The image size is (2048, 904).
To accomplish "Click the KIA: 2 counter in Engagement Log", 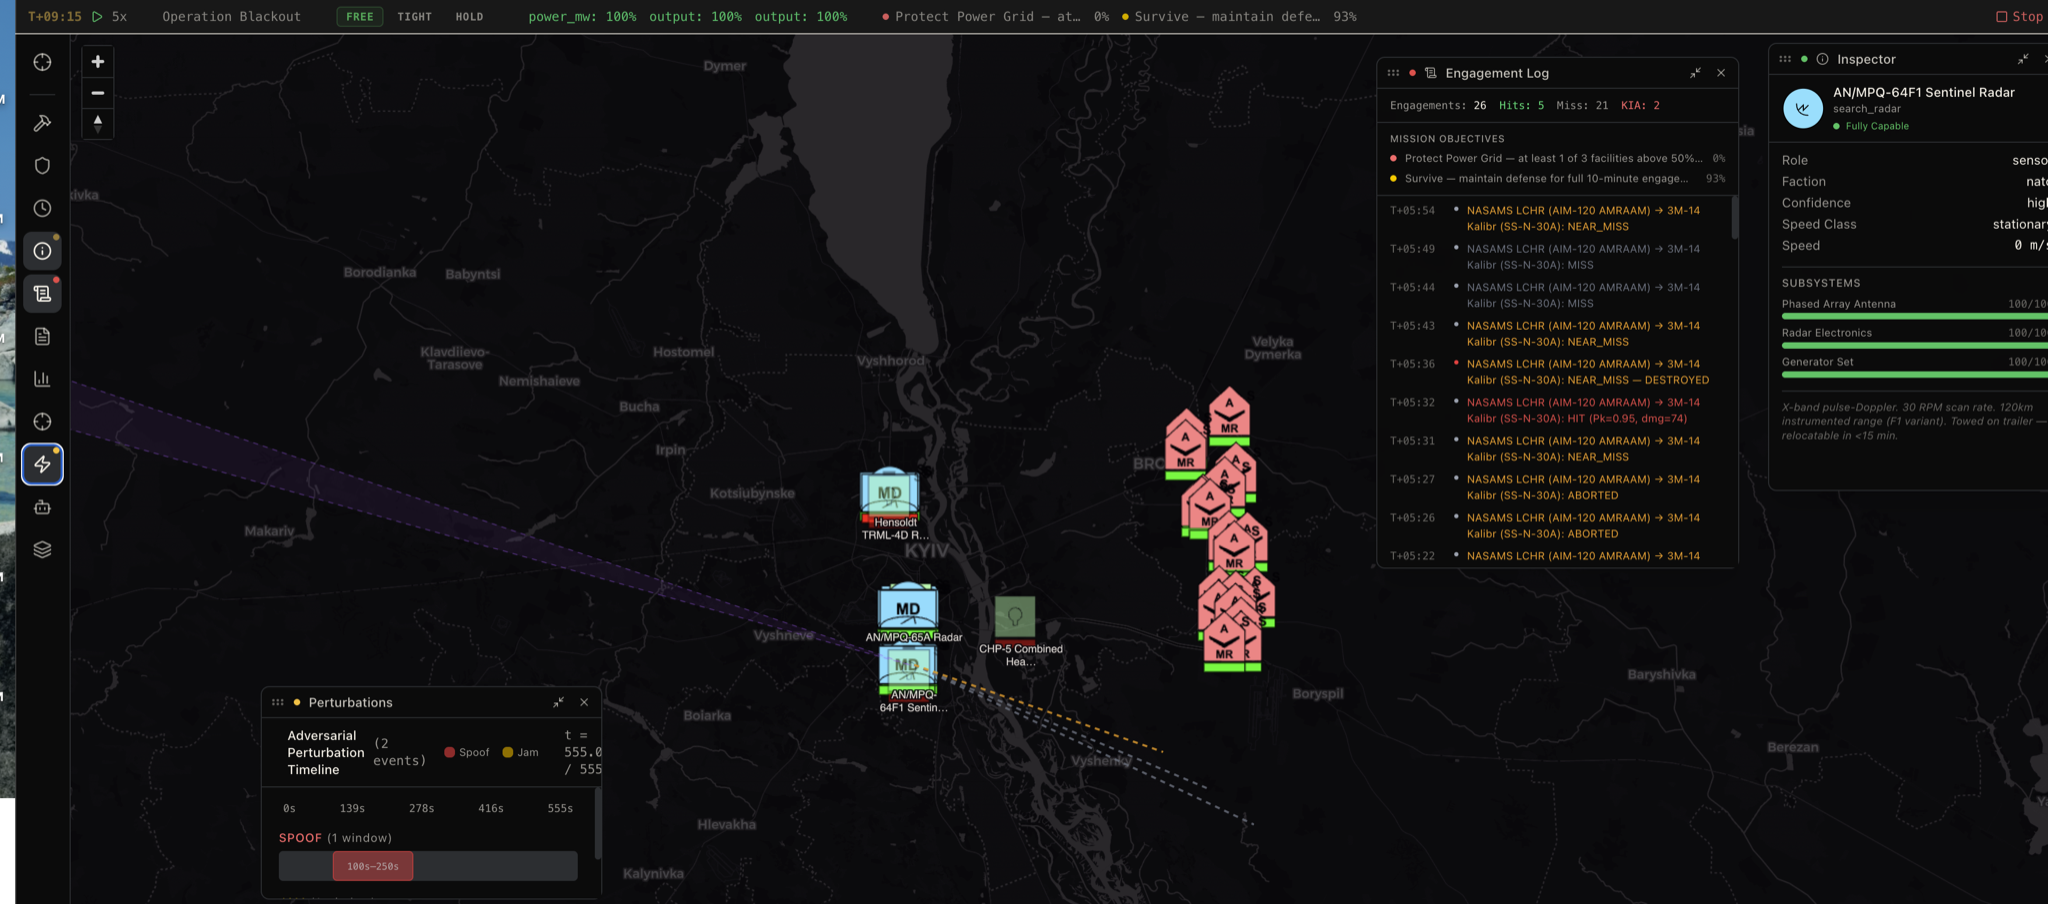I will point(1640,105).
